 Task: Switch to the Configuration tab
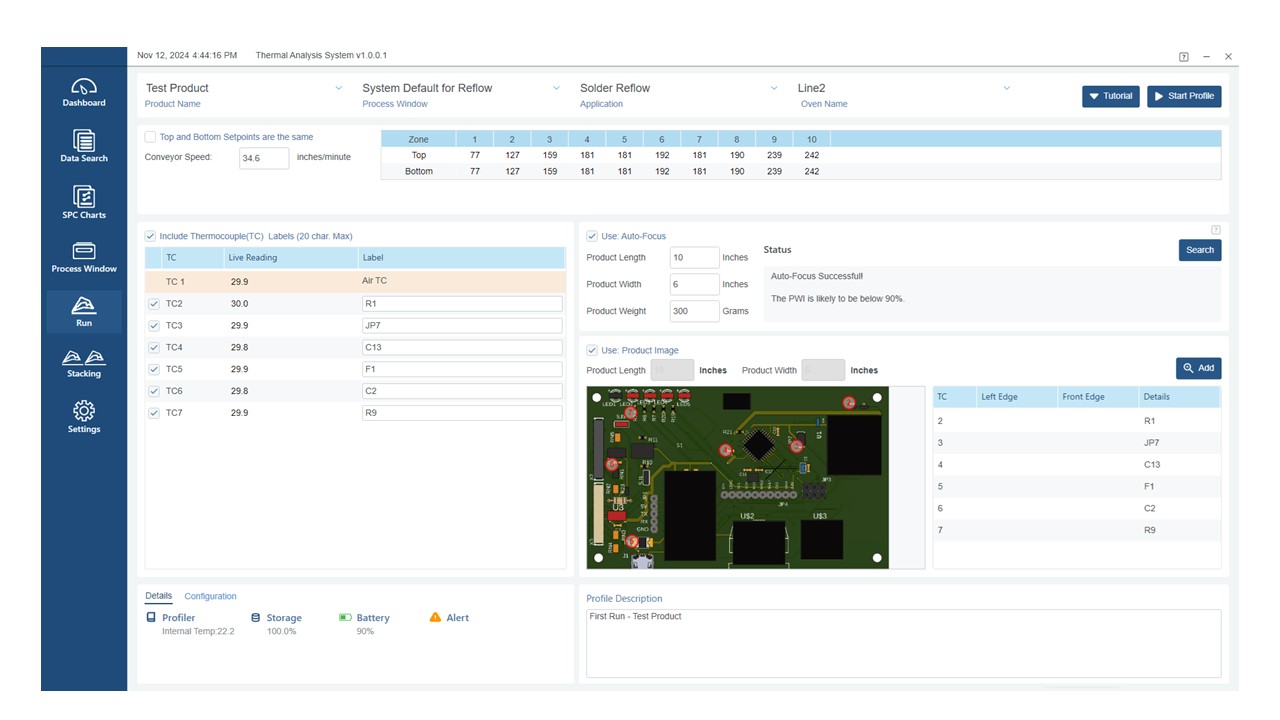point(210,596)
